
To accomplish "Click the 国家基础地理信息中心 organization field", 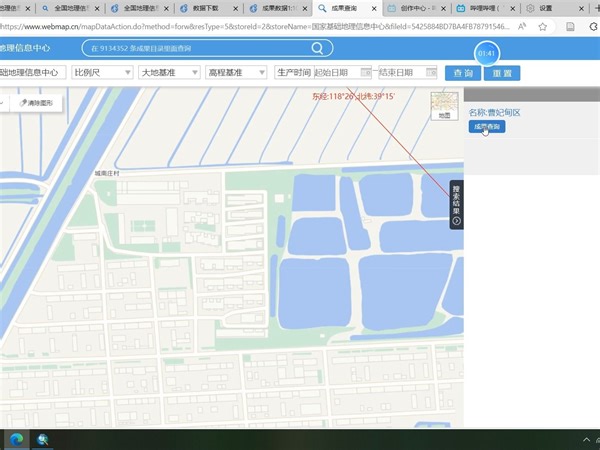I will pyautogui.click(x=33, y=72).
